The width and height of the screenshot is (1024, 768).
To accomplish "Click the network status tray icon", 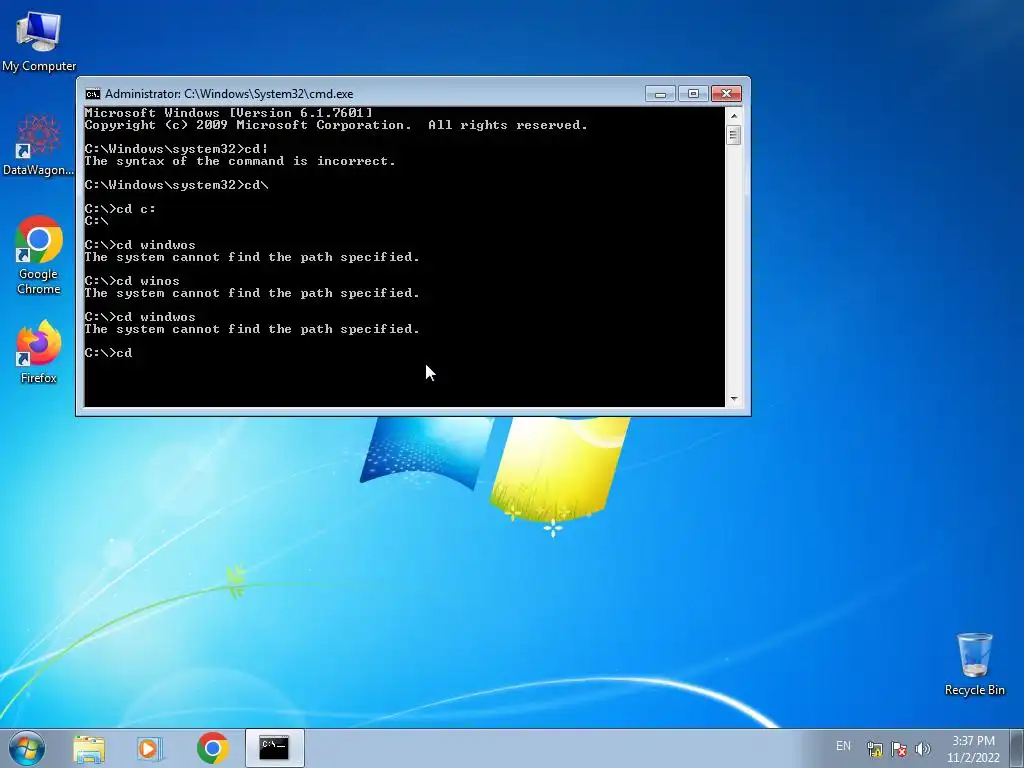I will 874,749.
